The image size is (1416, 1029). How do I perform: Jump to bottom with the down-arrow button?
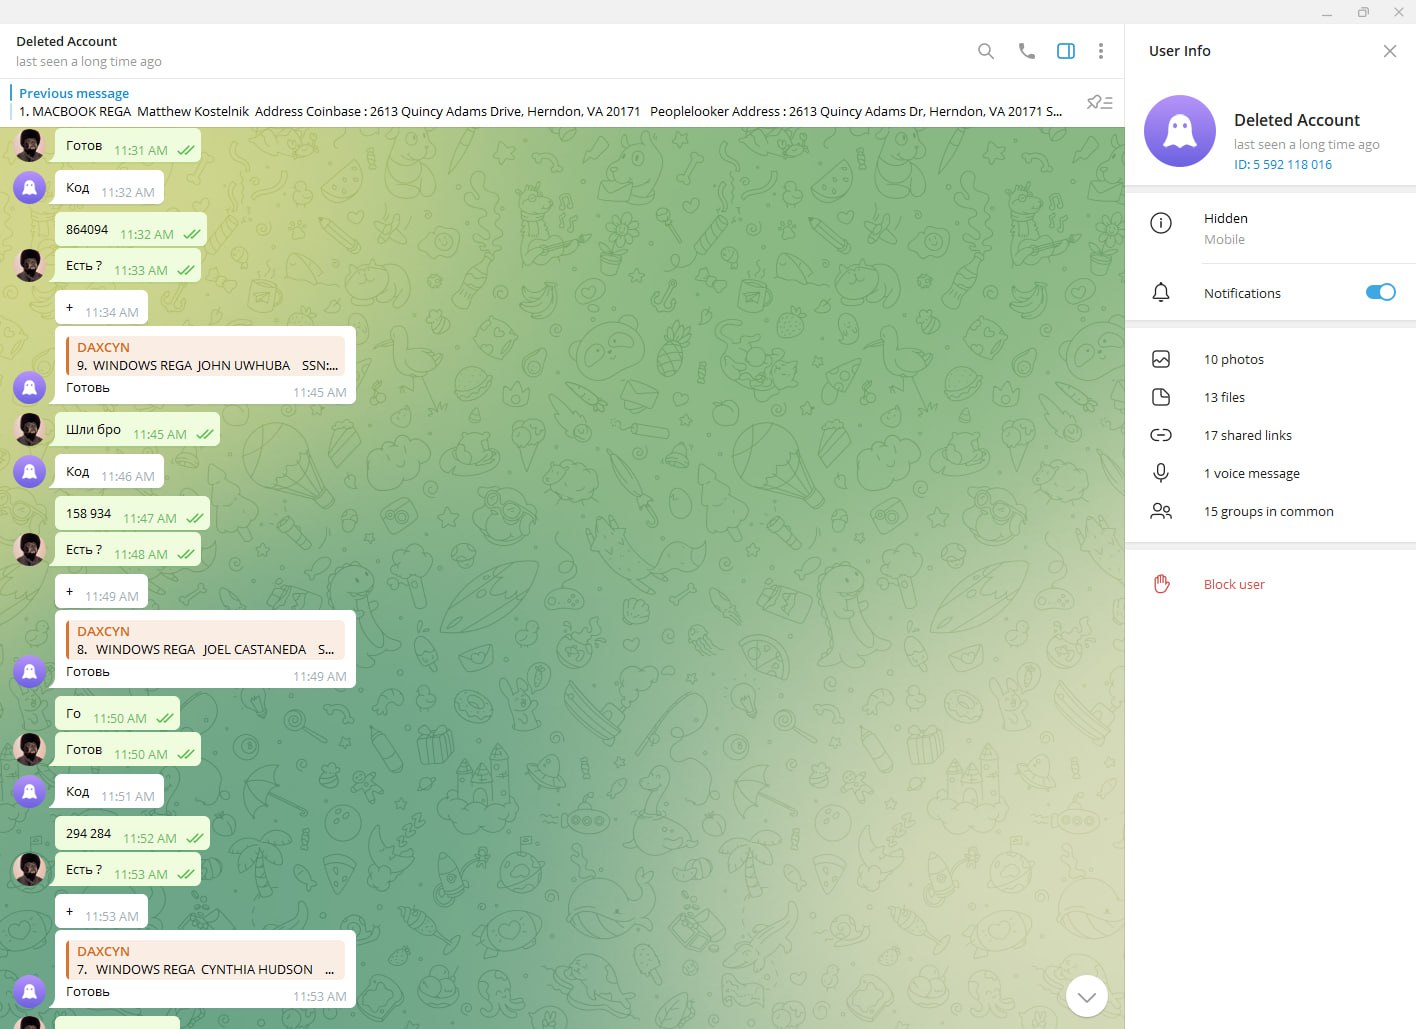click(x=1087, y=996)
